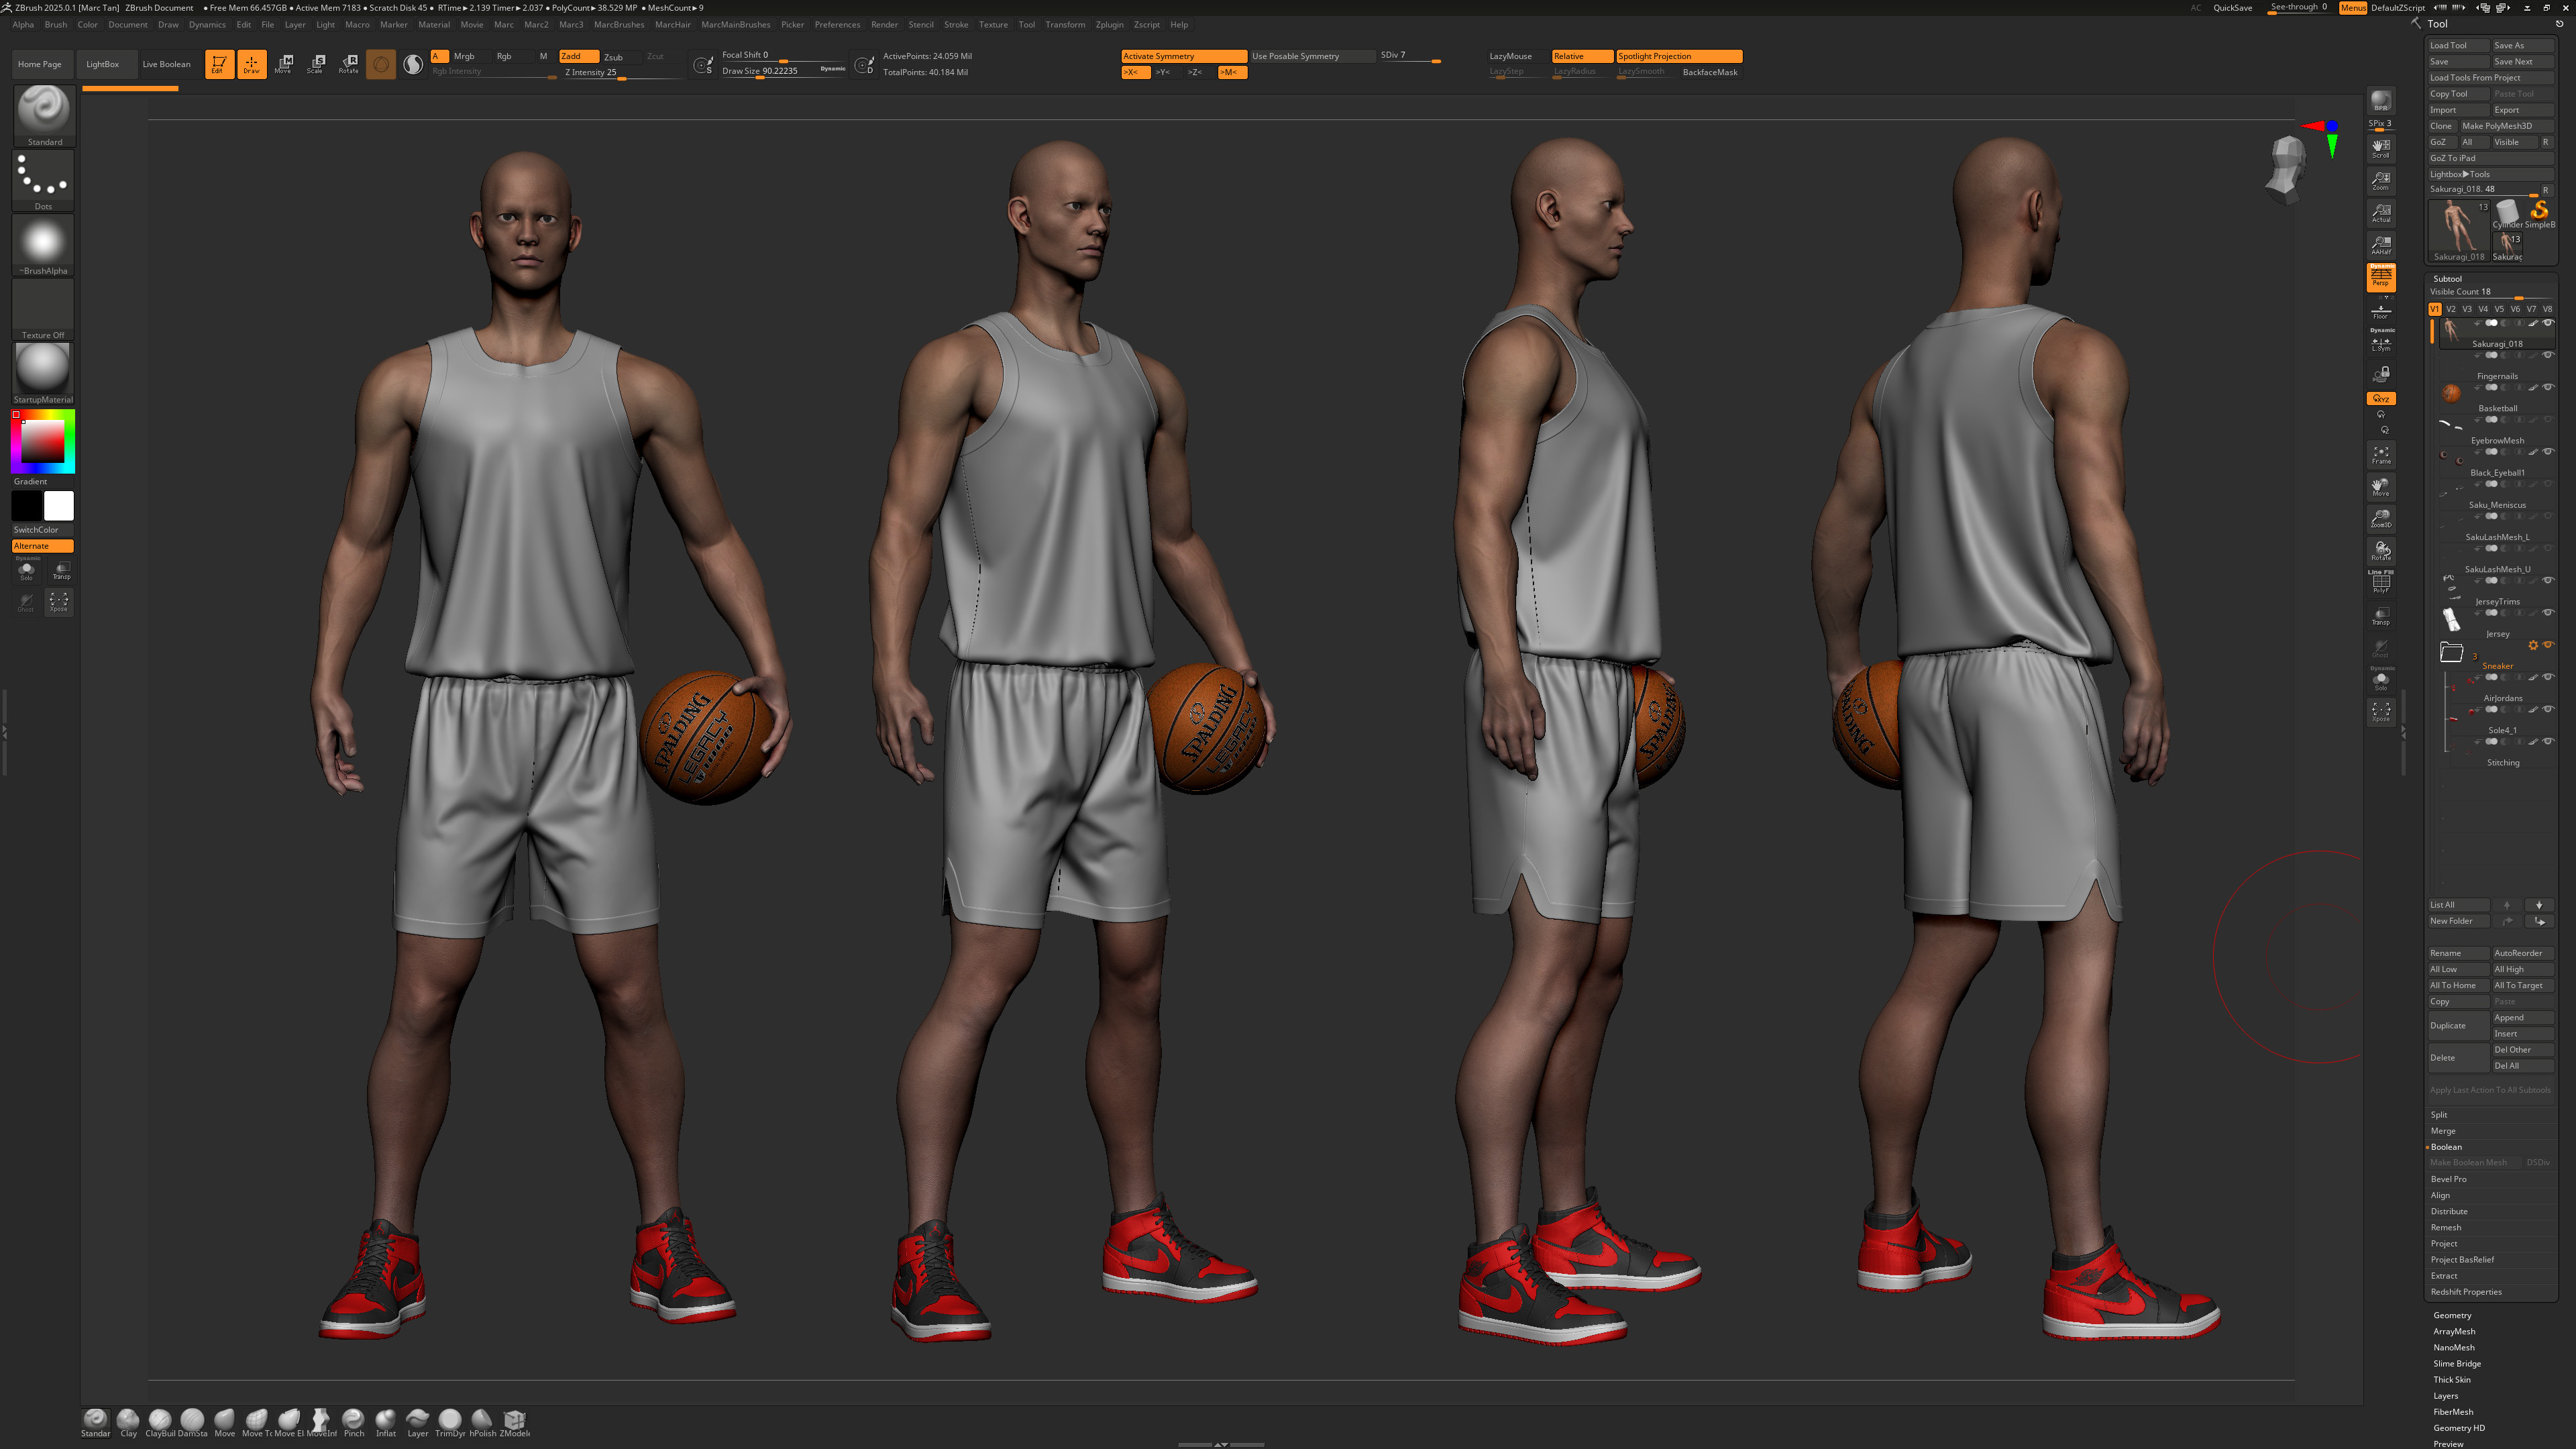
Task: Open the BrushAlpha picker
Action: coord(43,244)
